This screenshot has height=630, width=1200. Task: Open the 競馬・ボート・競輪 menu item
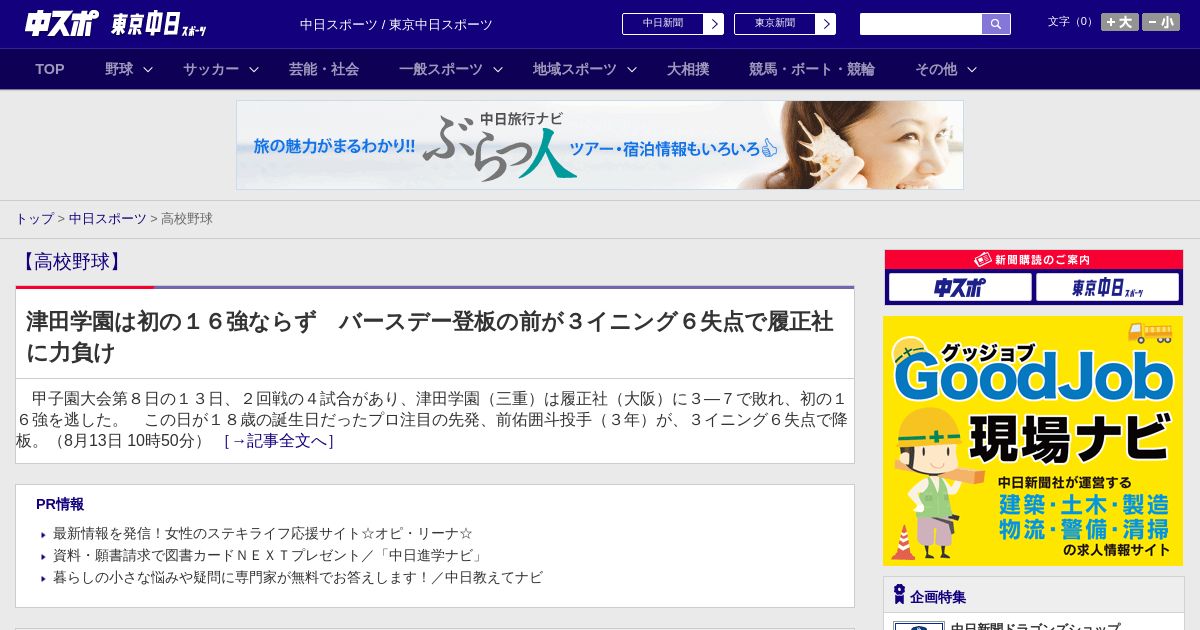click(812, 69)
